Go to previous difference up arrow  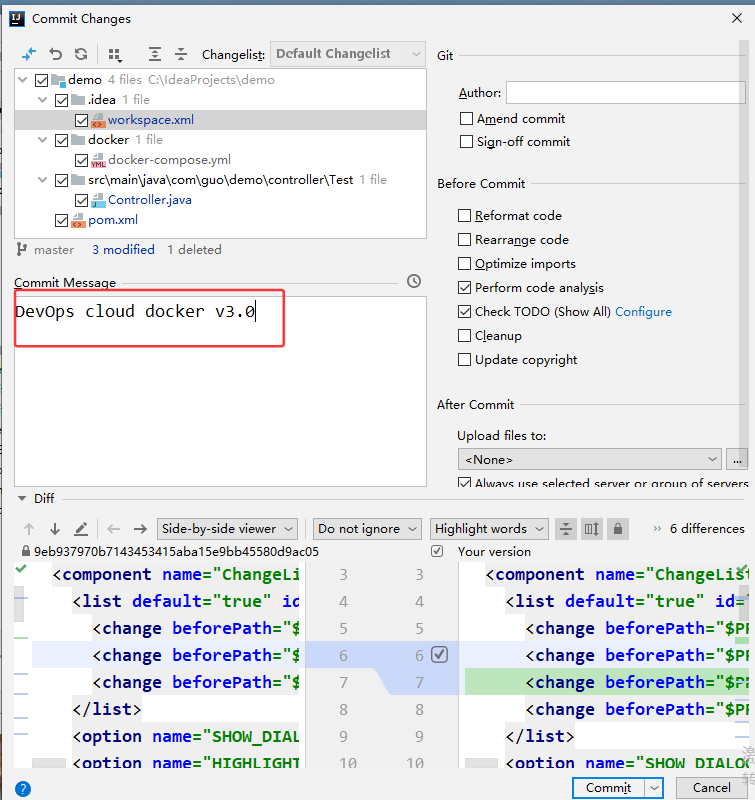pos(29,529)
